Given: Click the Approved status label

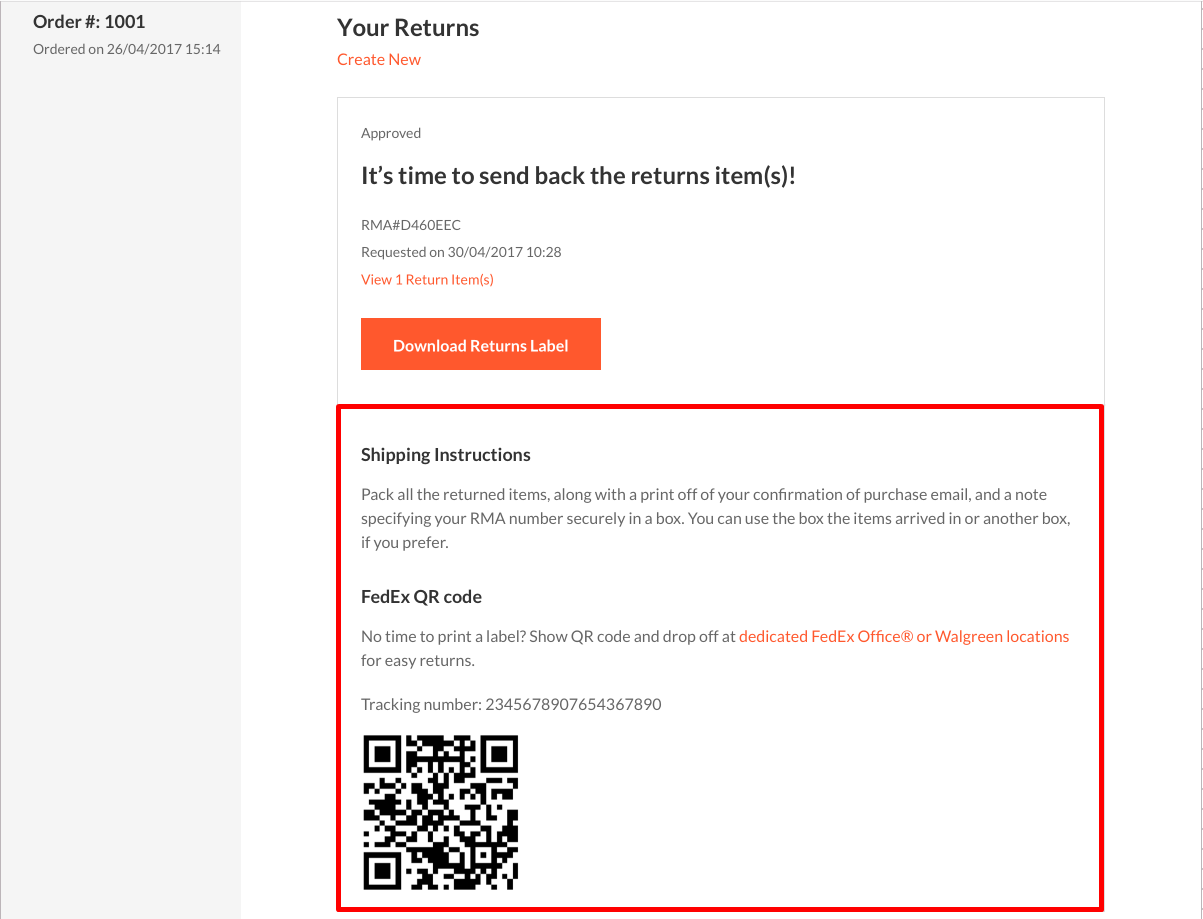Looking at the screenshot, I should coord(391,133).
